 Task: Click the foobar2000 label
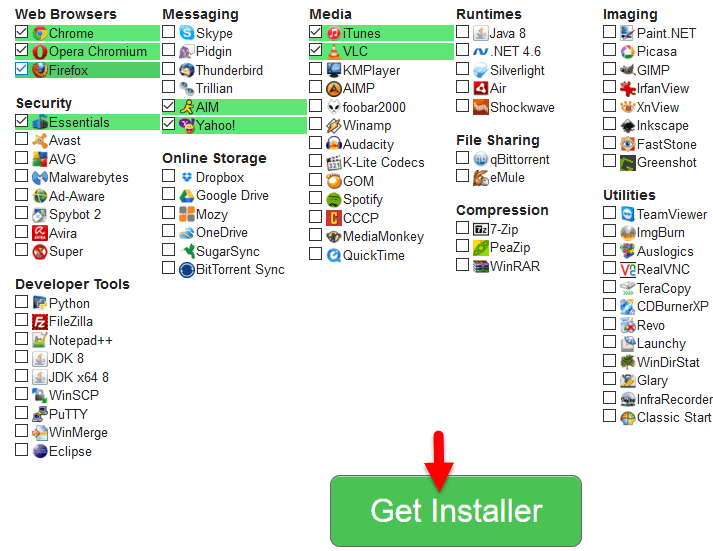click(374, 107)
